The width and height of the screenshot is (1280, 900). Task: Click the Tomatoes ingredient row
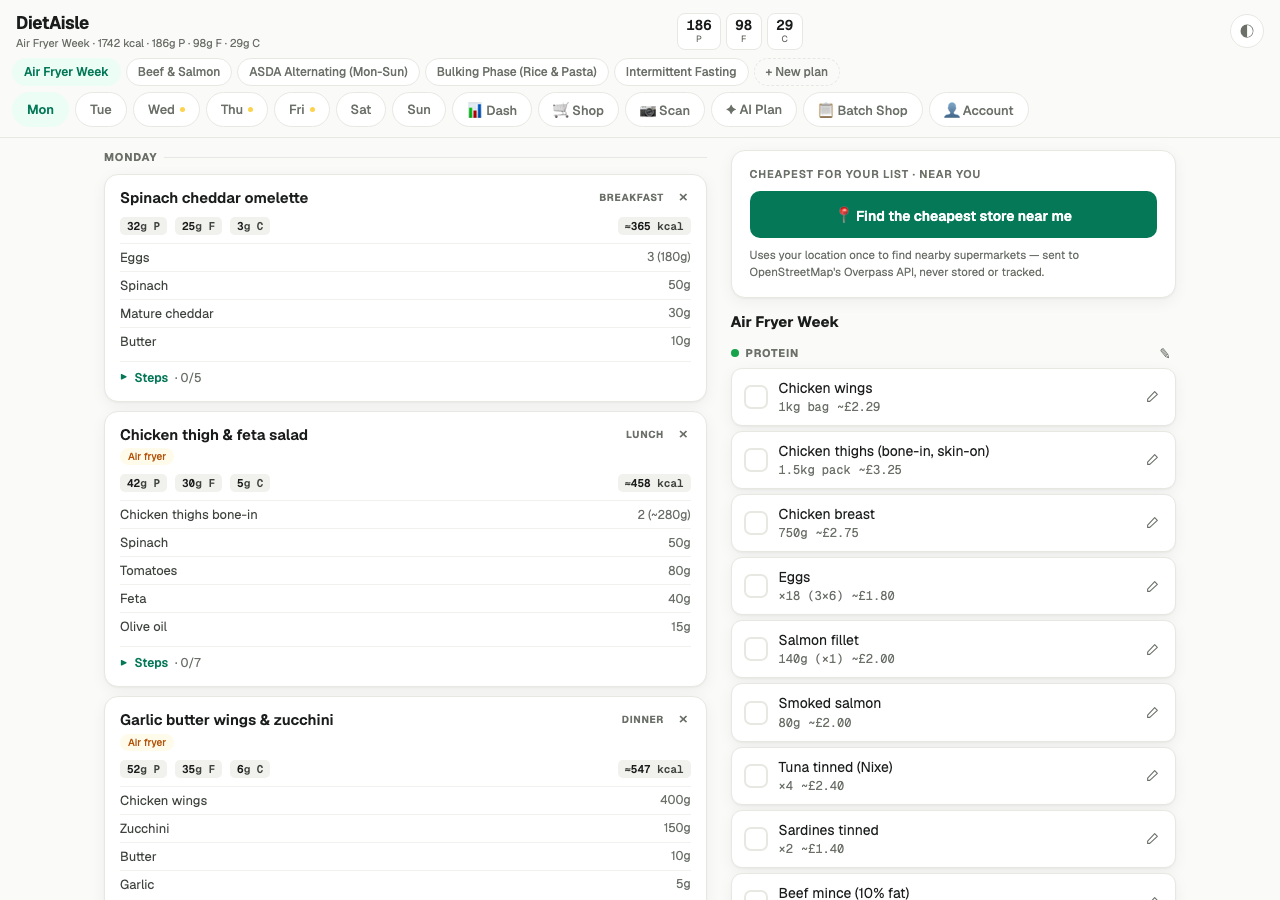(x=405, y=570)
